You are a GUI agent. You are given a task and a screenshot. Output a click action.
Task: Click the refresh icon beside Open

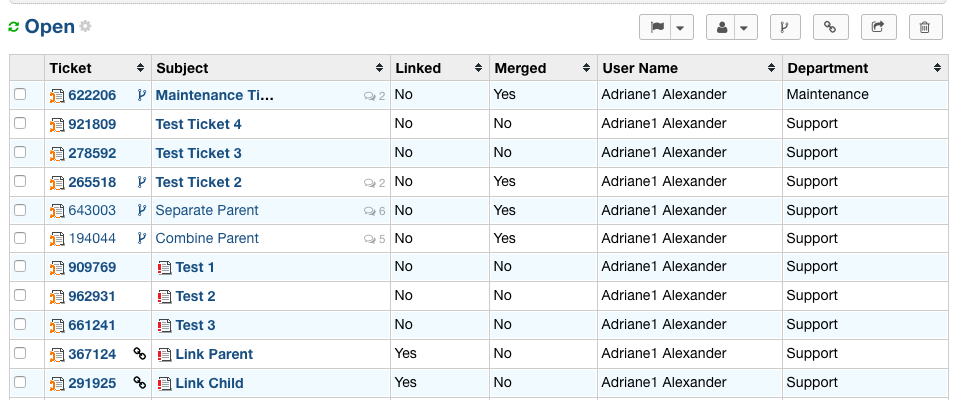click(14, 27)
